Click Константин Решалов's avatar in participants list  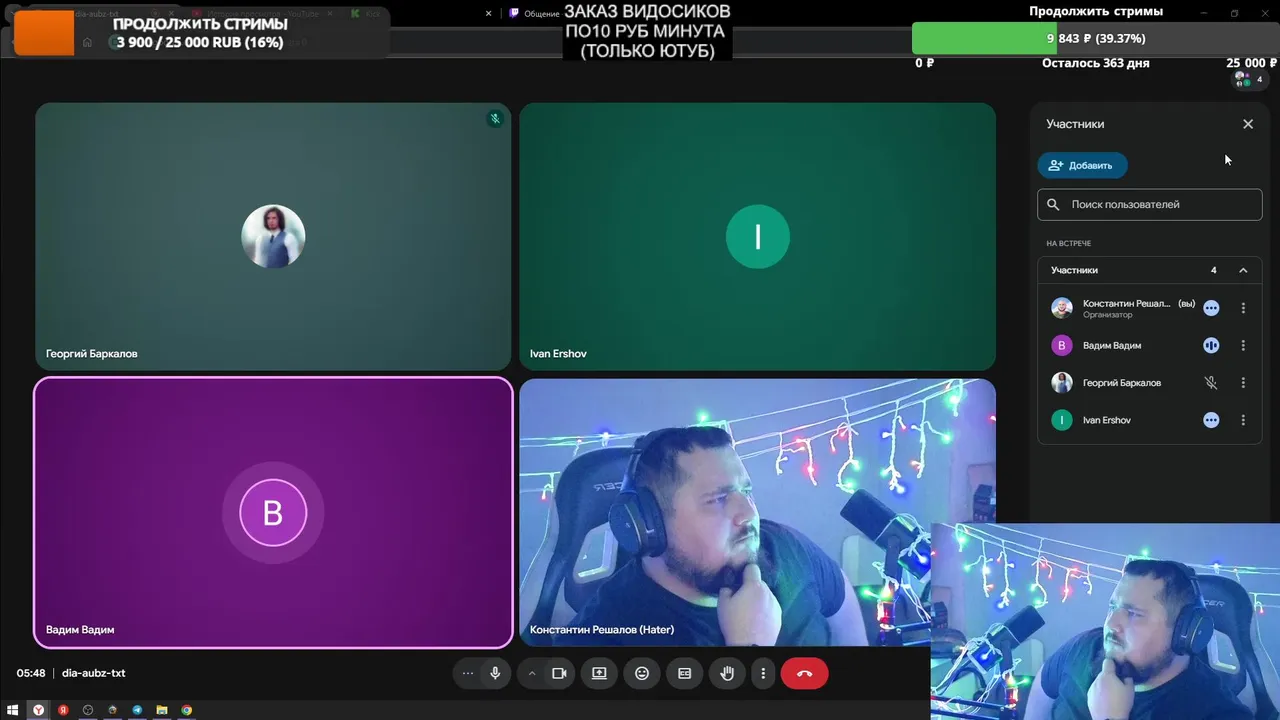pos(1062,308)
